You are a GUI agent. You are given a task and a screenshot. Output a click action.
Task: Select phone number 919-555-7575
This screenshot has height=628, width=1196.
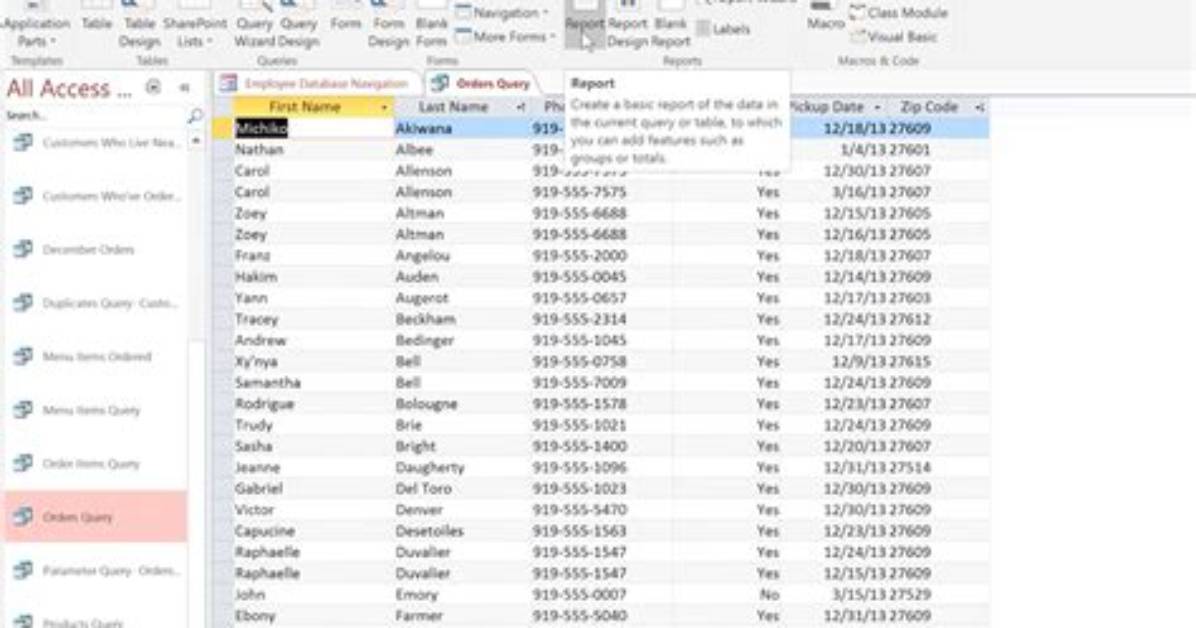pos(579,192)
